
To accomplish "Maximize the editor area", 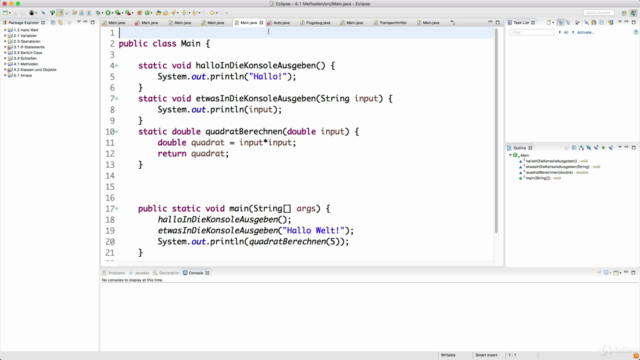I will (498, 22).
